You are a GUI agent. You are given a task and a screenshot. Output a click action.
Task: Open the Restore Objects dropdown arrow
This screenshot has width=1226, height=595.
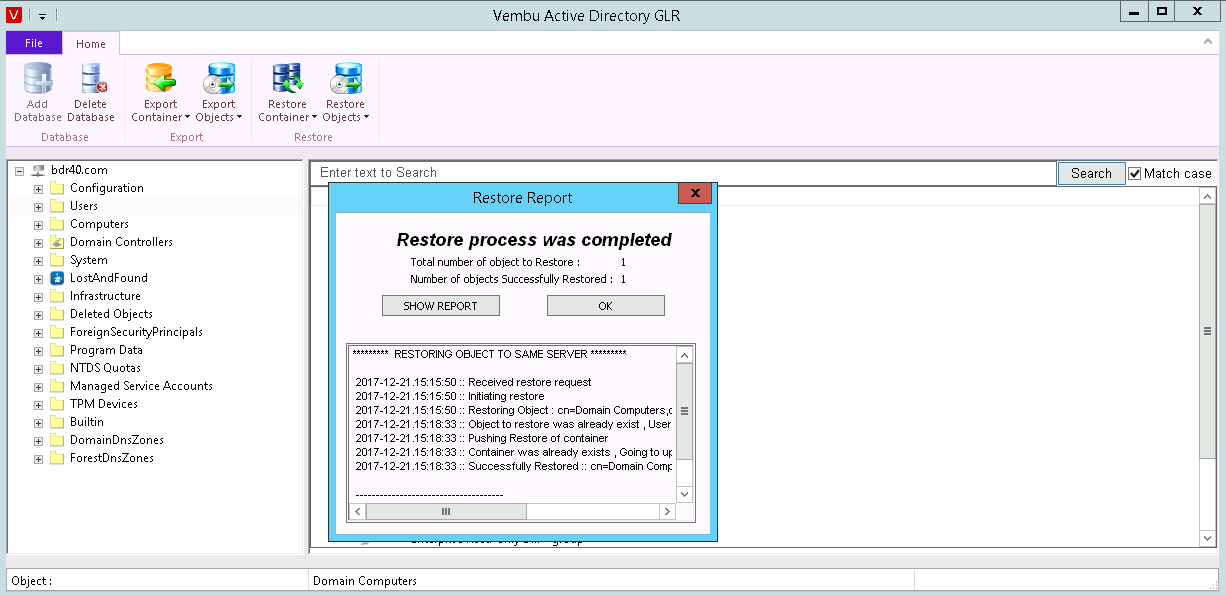click(367, 118)
